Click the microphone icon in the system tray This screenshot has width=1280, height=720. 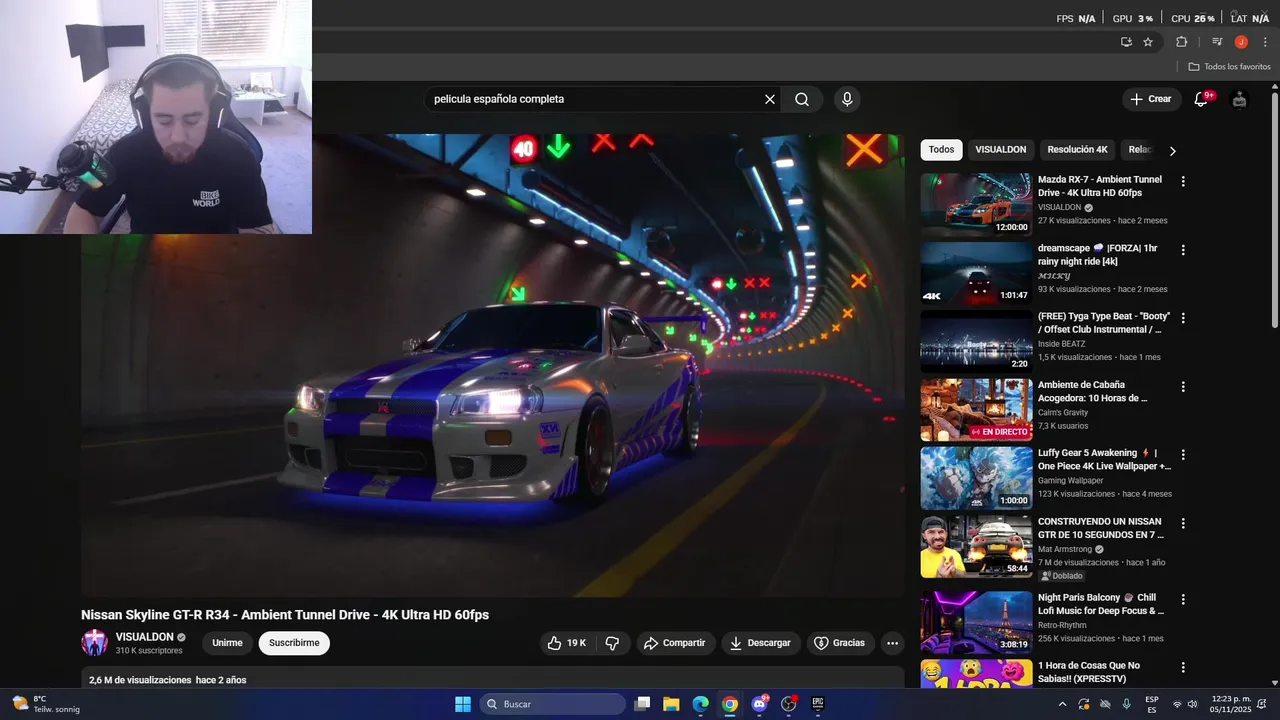click(1126, 704)
